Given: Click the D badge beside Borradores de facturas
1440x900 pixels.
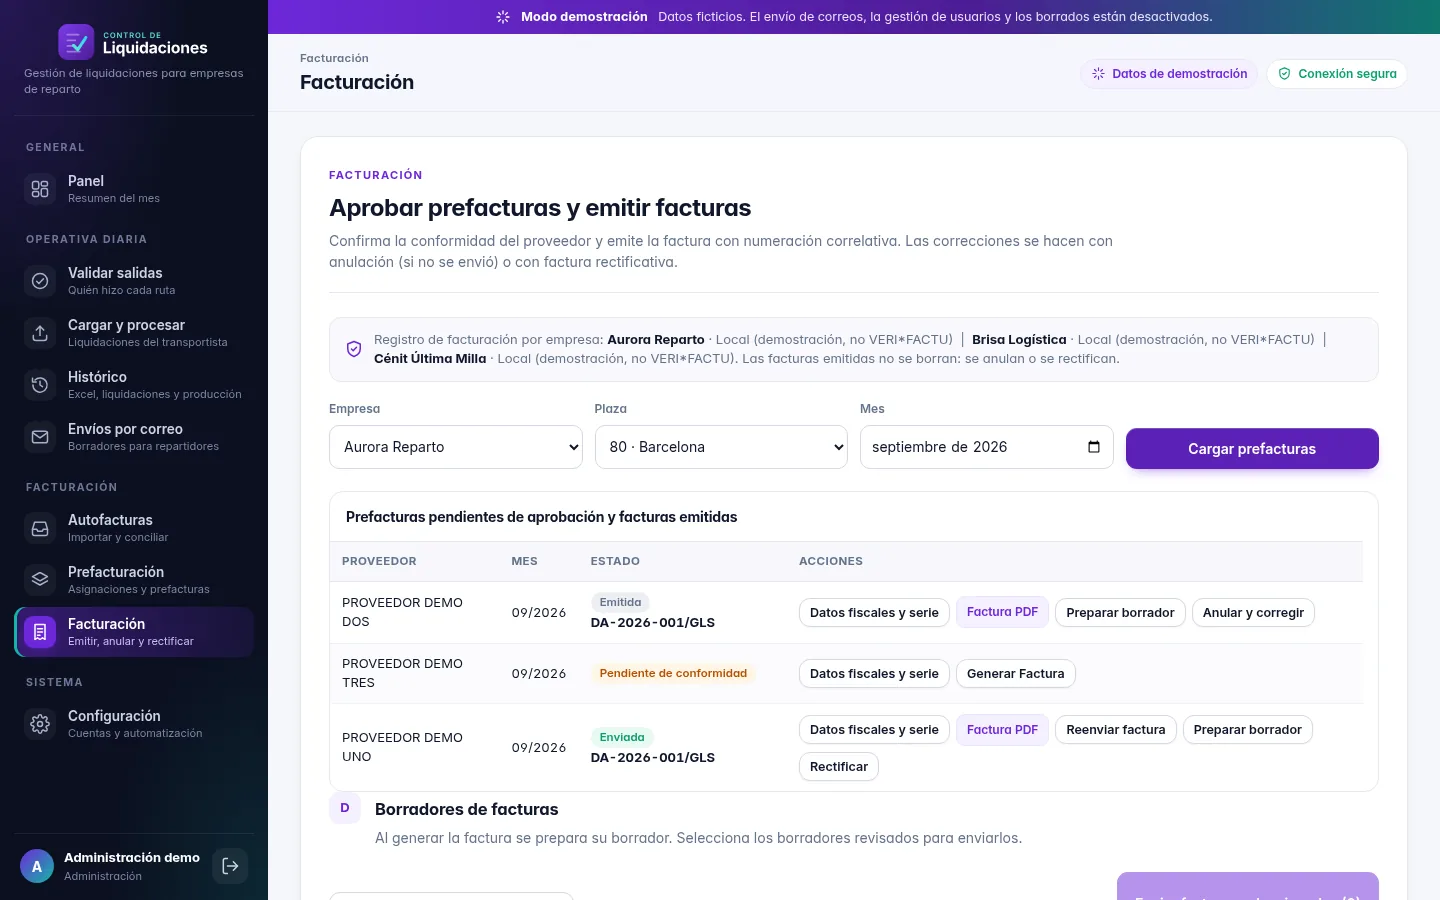Looking at the screenshot, I should (x=345, y=808).
